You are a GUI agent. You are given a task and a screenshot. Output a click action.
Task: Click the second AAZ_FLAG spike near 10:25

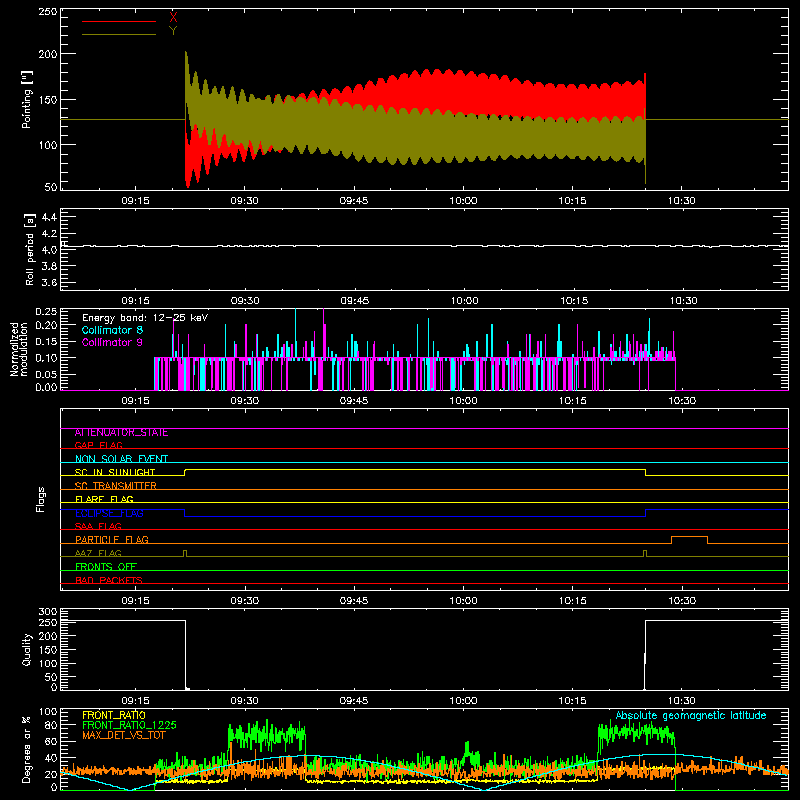pyautogui.click(x=645, y=553)
